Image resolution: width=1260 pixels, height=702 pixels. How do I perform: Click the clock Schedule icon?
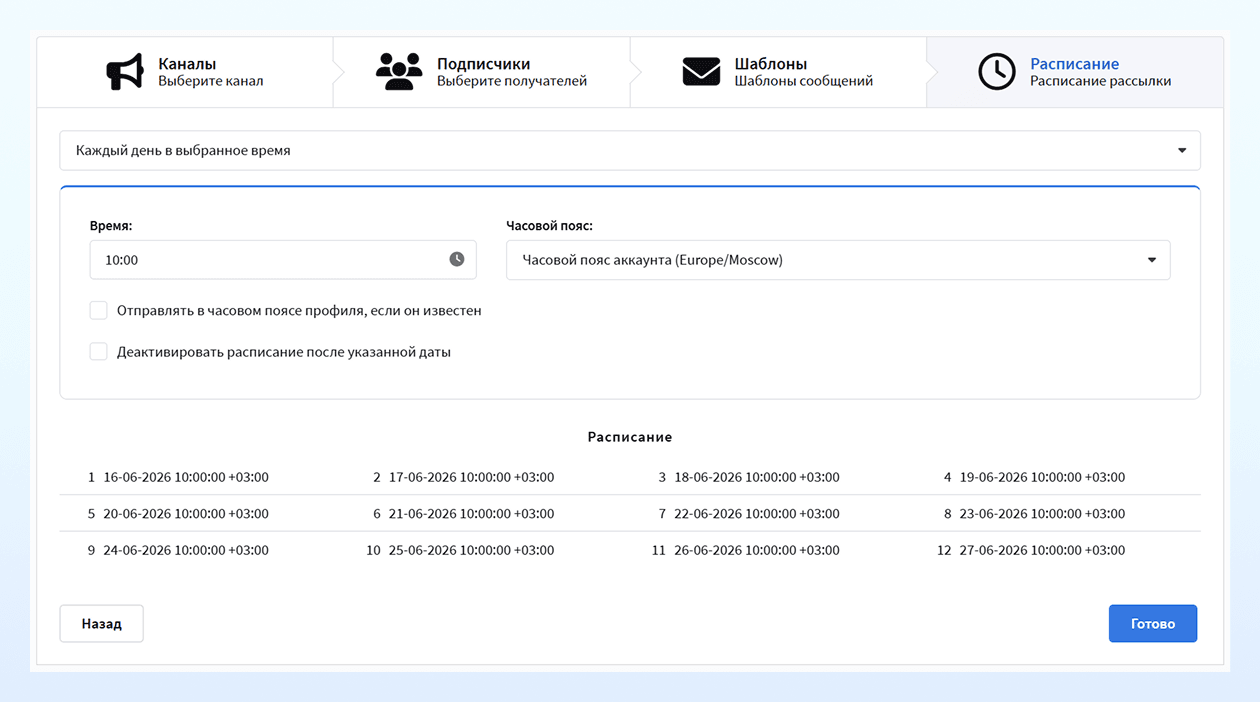997,72
